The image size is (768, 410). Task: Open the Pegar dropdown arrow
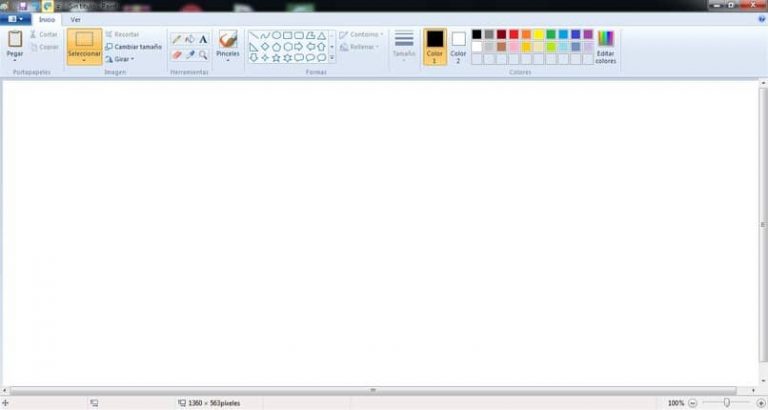point(15,60)
